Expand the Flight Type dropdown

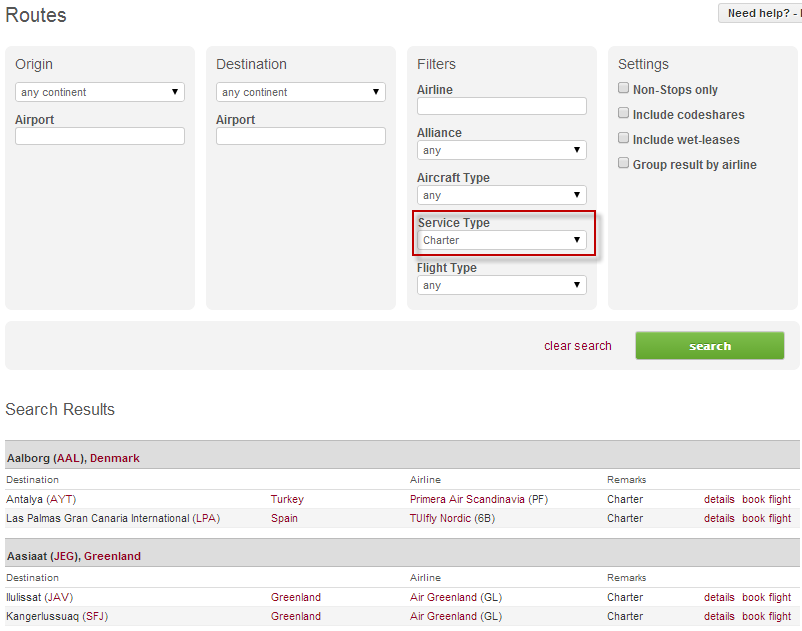click(501, 285)
